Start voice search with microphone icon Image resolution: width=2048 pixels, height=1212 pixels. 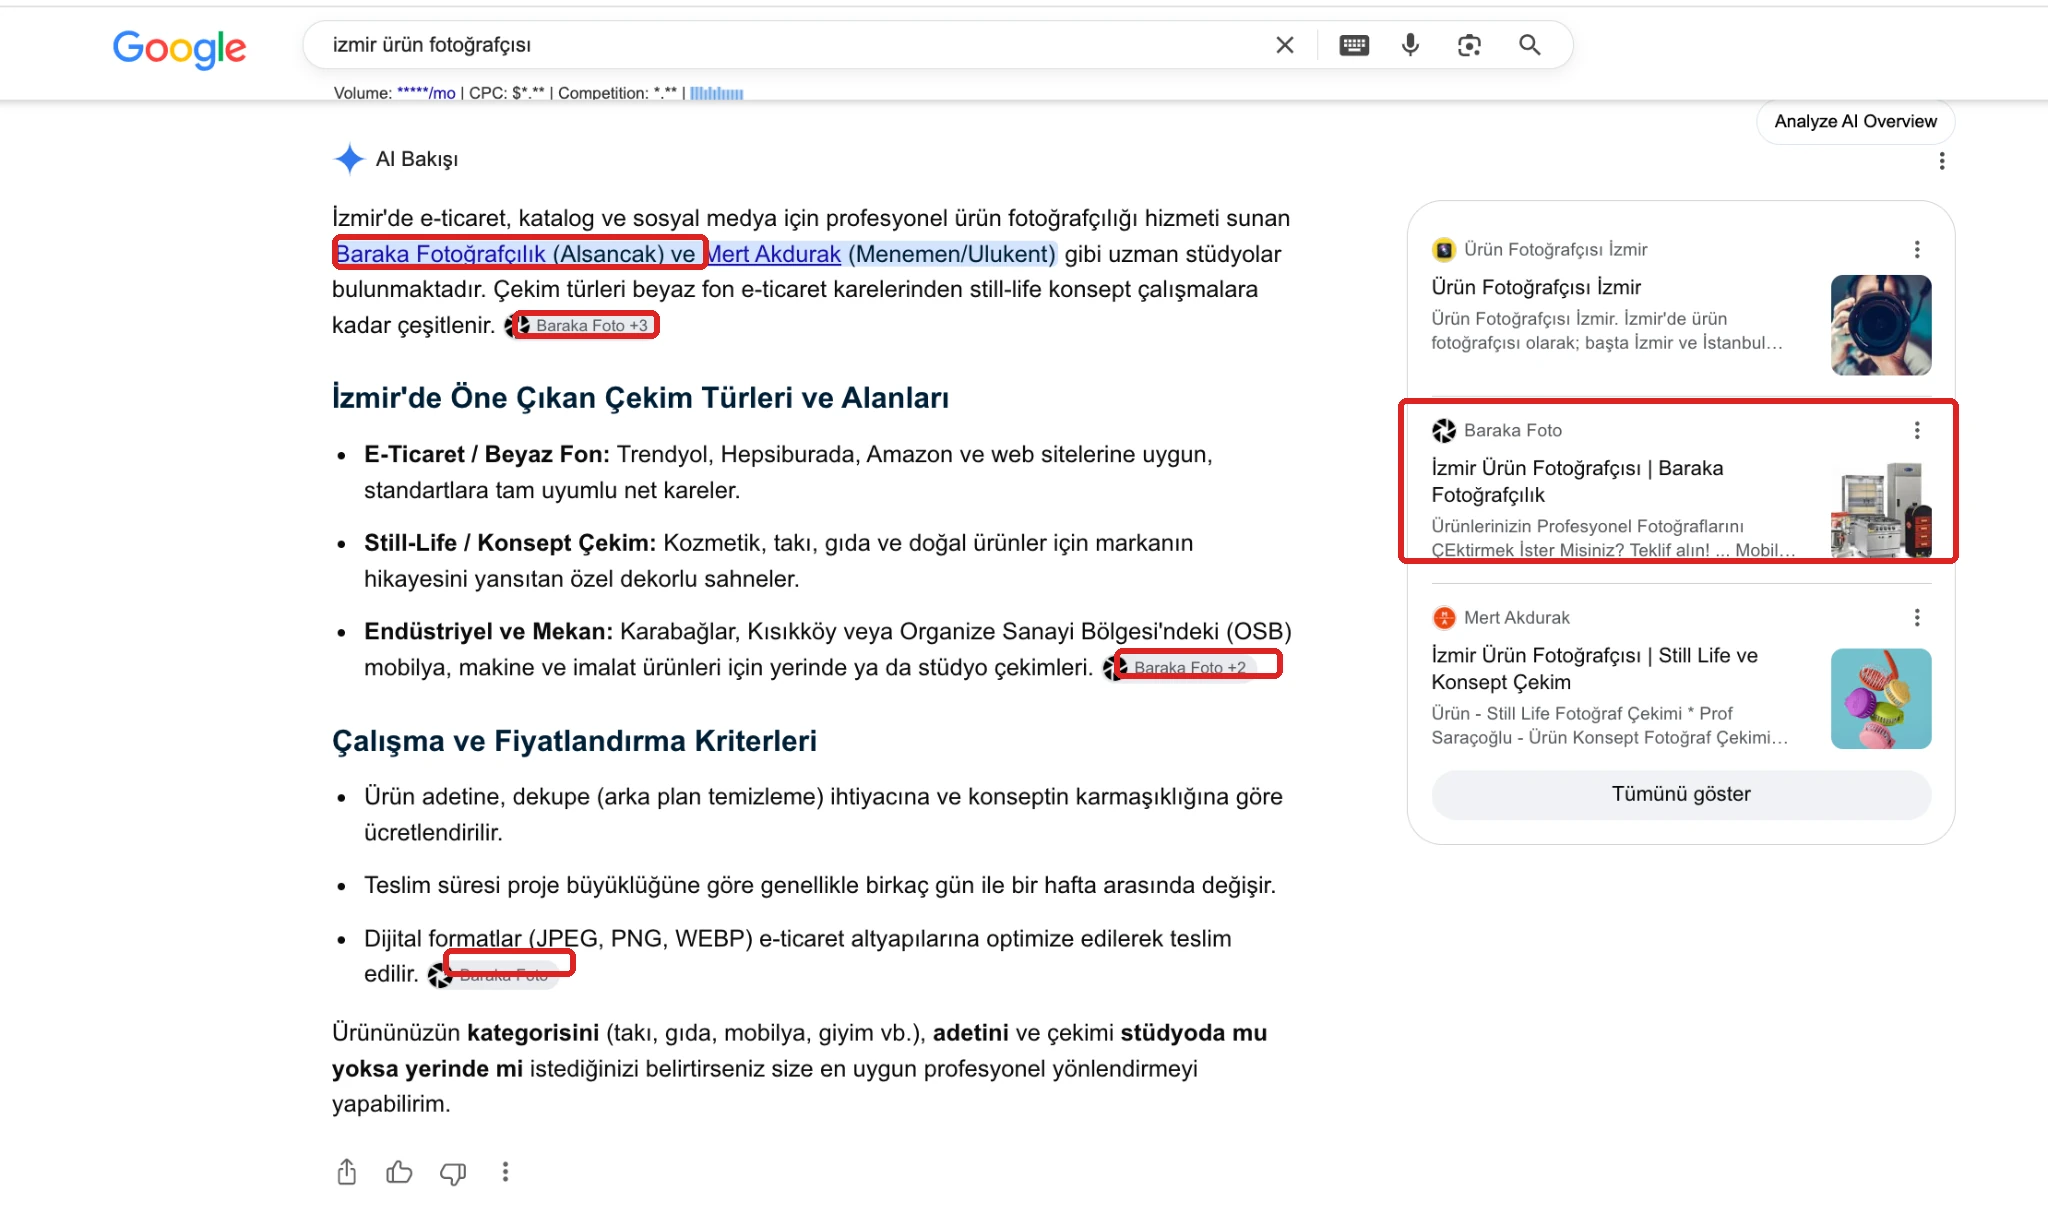pyautogui.click(x=1410, y=45)
